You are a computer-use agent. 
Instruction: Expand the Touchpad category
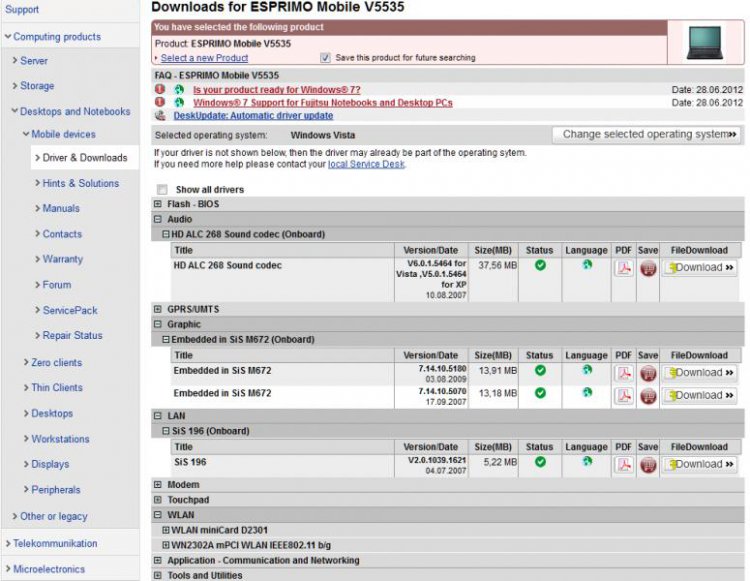pyautogui.click(x=158, y=500)
